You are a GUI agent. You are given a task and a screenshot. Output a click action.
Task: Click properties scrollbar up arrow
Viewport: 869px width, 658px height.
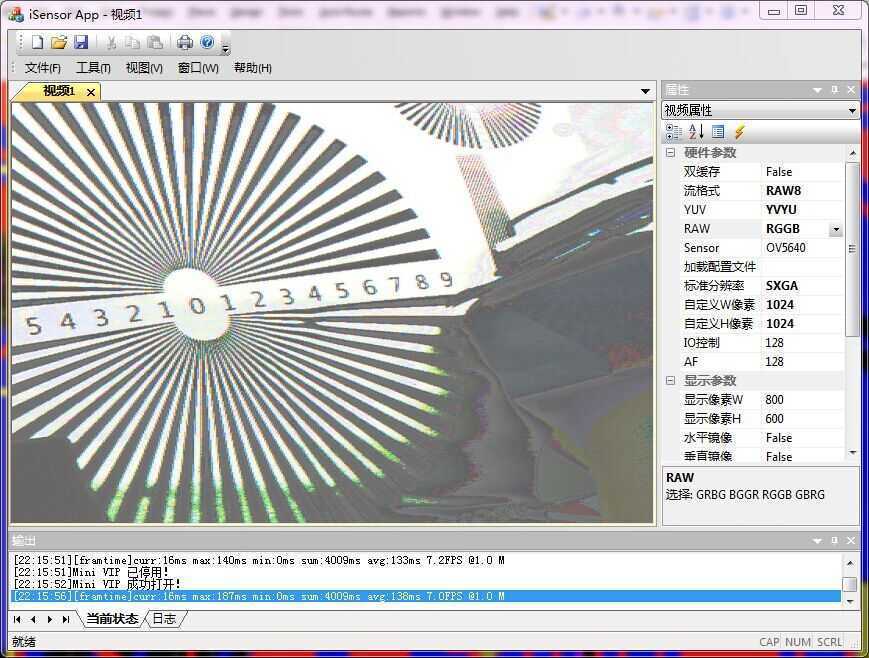point(852,152)
